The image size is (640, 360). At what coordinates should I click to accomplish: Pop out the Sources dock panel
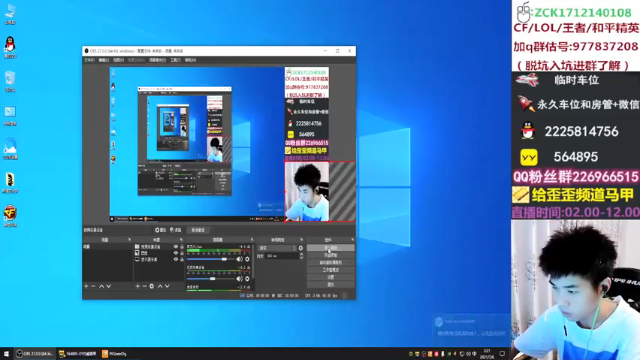pos(181,240)
